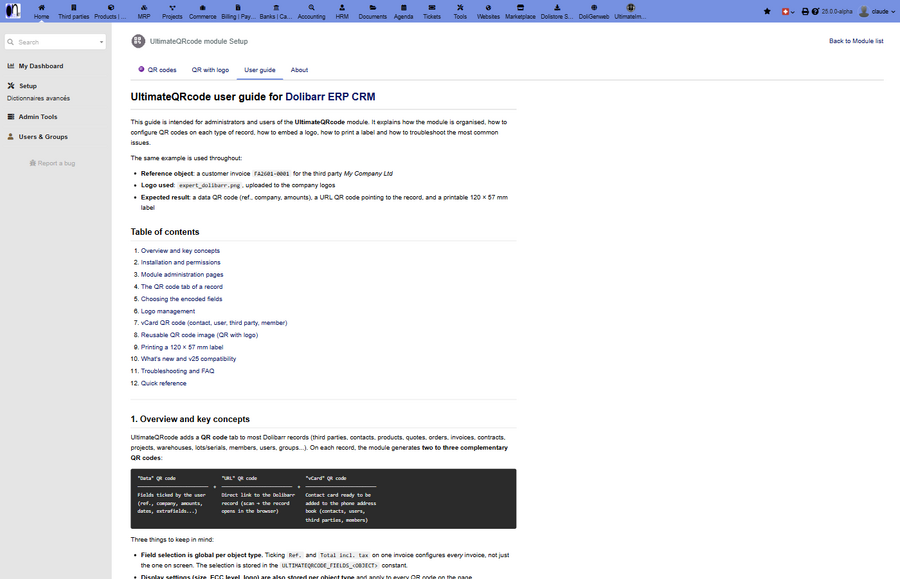Open Third parties top menu
900x579 pixels.
tap(73, 11)
